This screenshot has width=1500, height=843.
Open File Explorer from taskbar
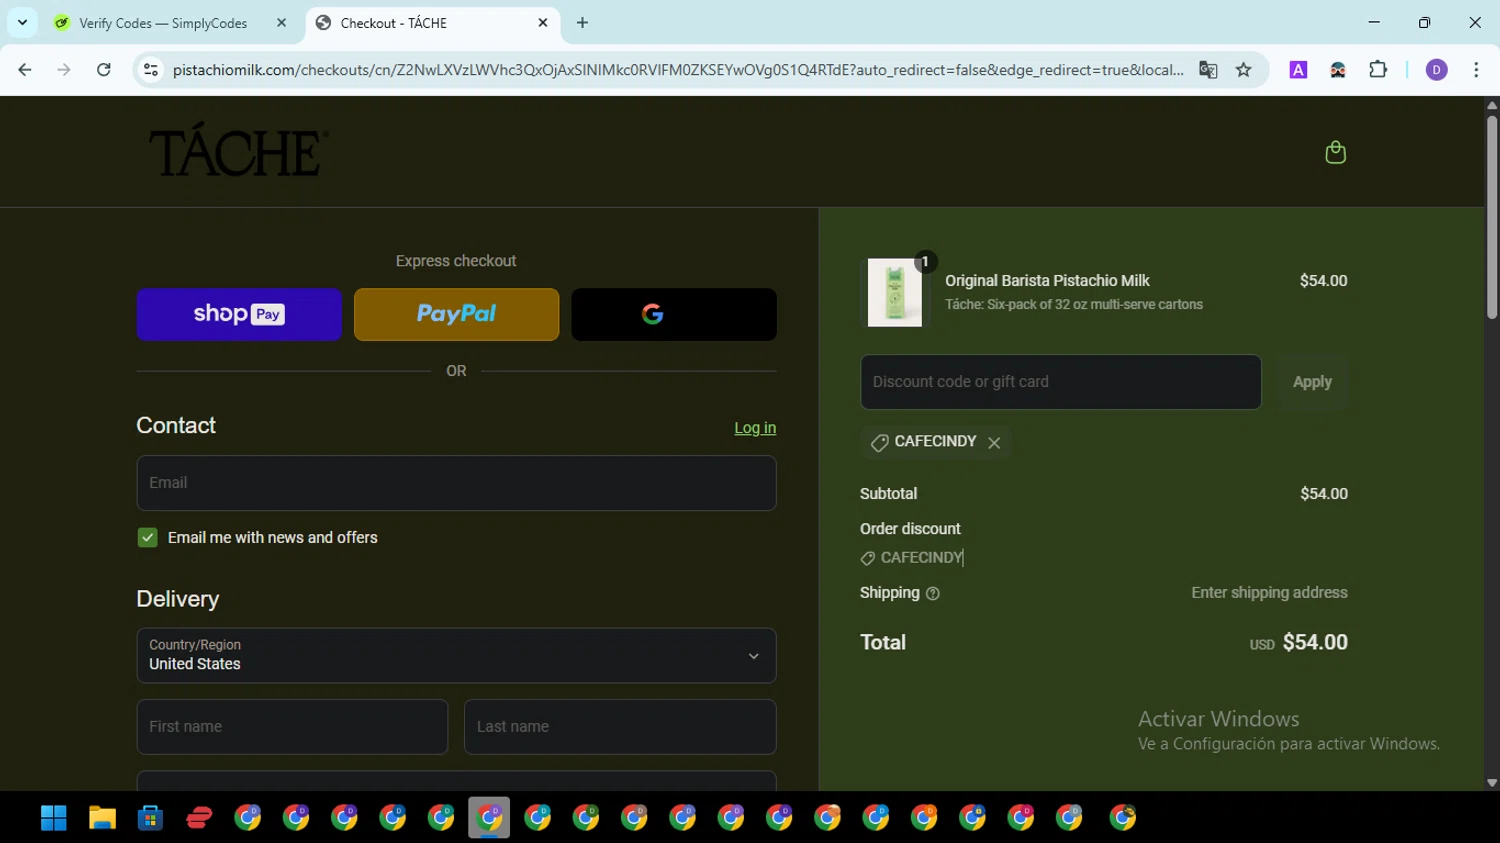pyautogui.click(x=102, y=818)
